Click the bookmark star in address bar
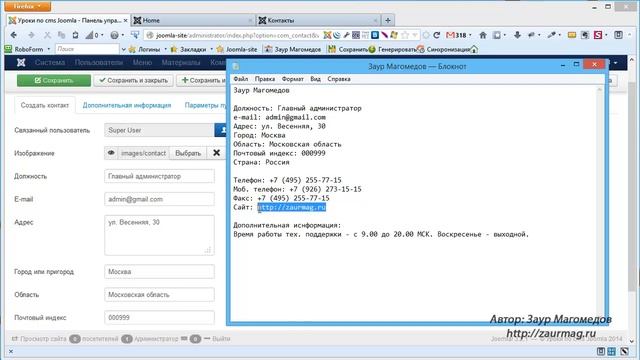The width and height of the screenshot is (640, 360). (405, 35)
